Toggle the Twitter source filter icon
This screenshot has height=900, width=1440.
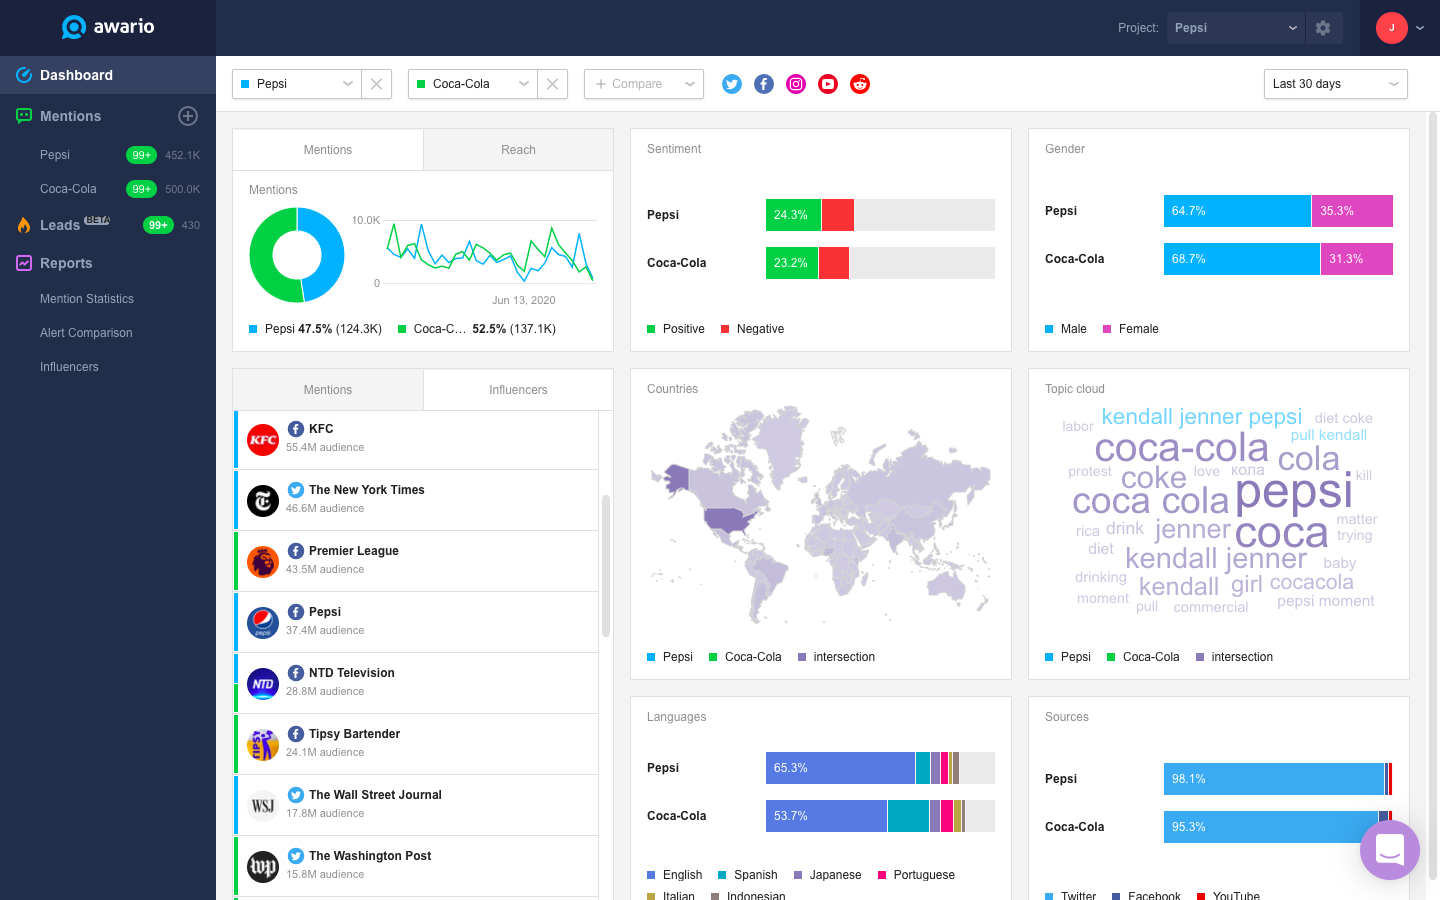point(732,84)
